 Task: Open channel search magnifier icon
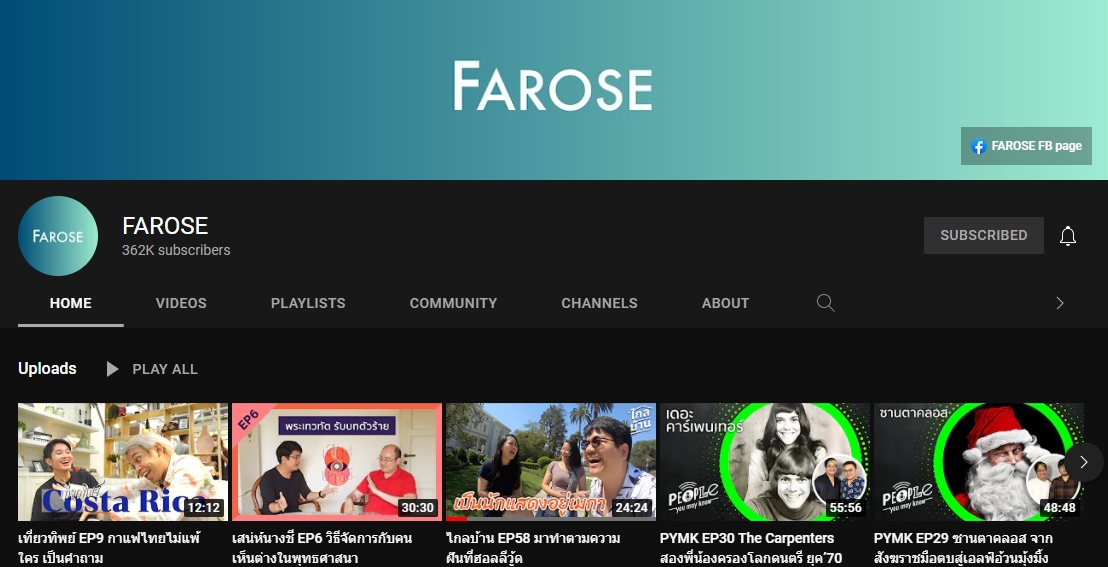point(825,303)
